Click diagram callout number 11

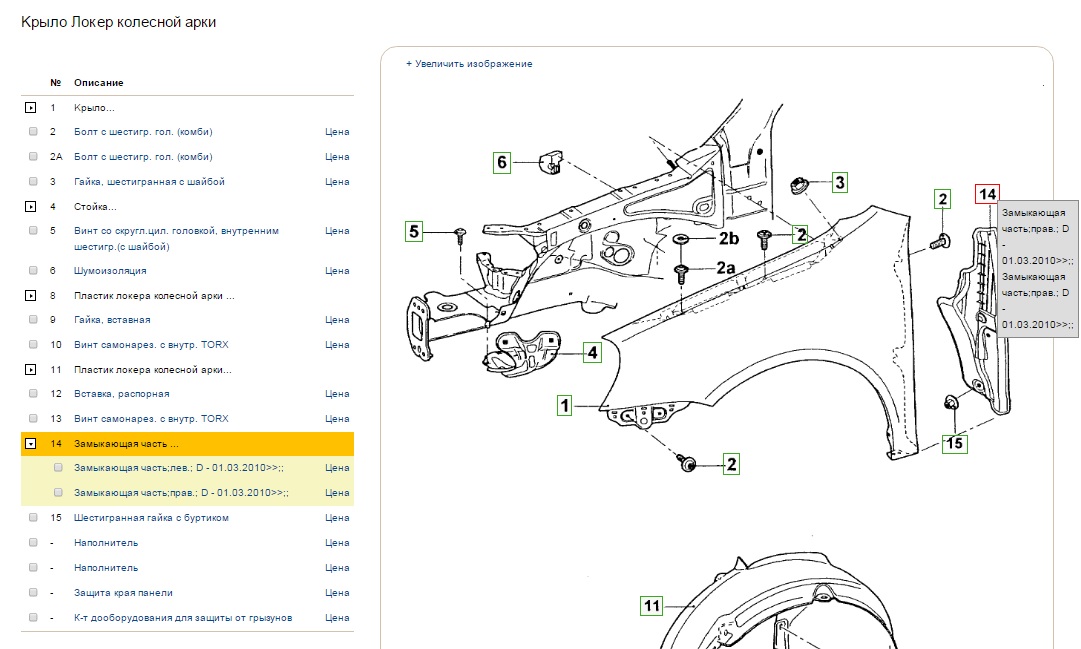pyautogui.click(x=651, y=606)
